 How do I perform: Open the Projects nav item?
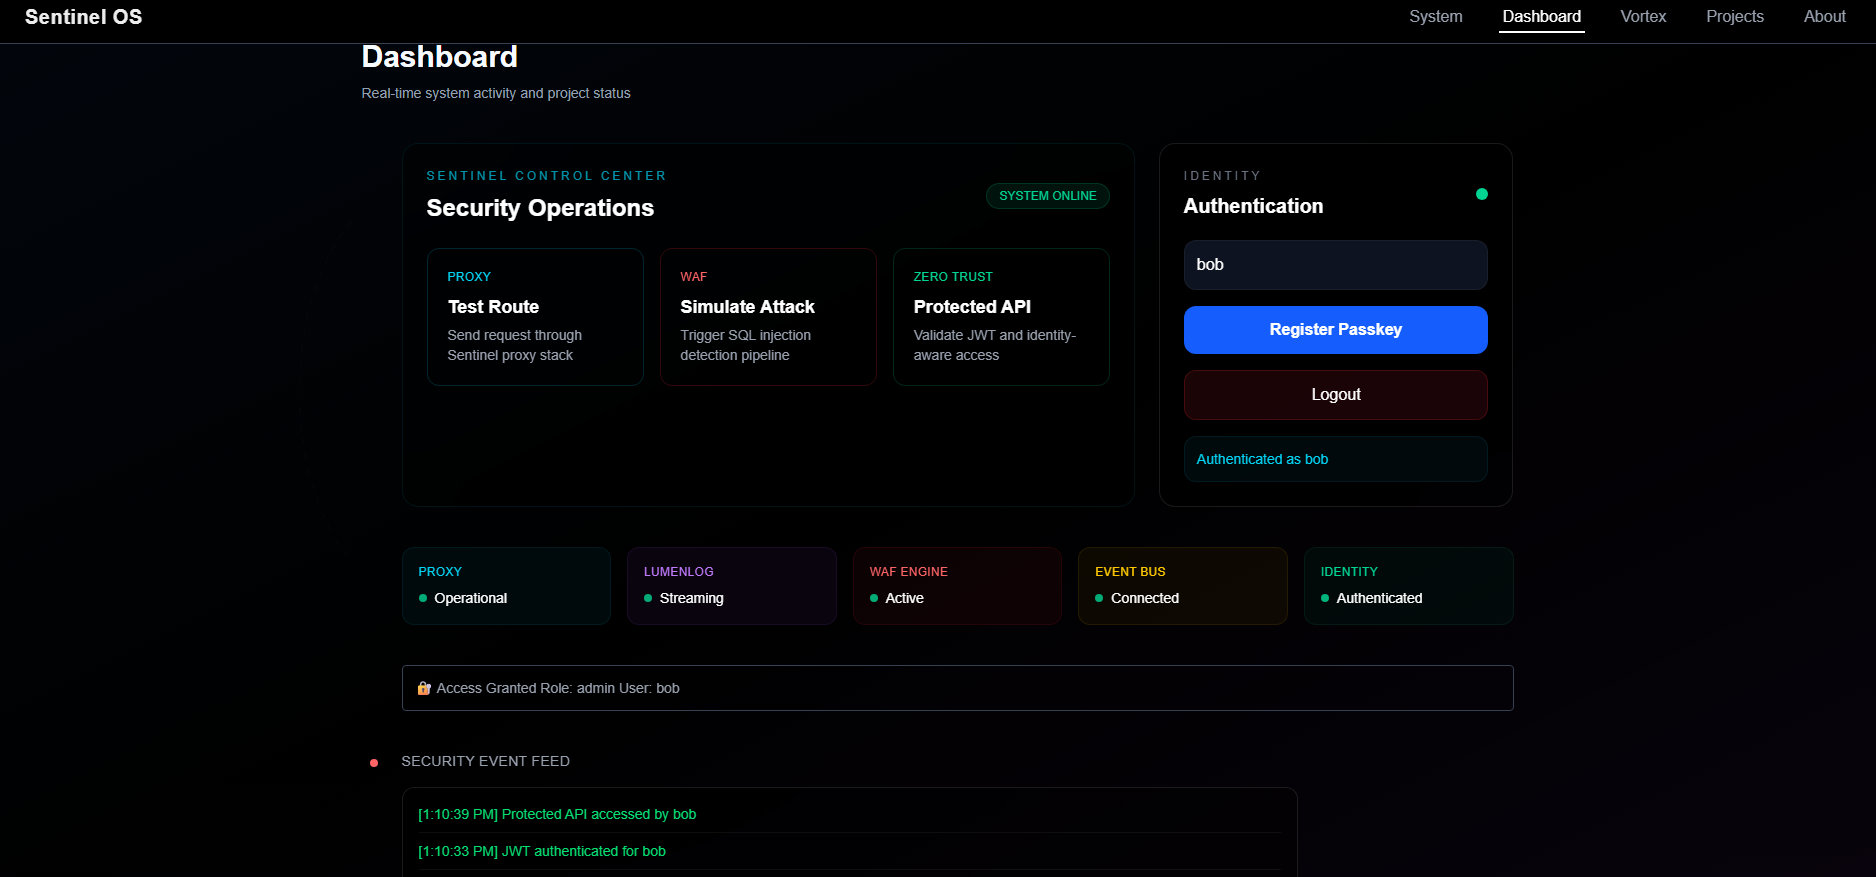[1734, 17]
